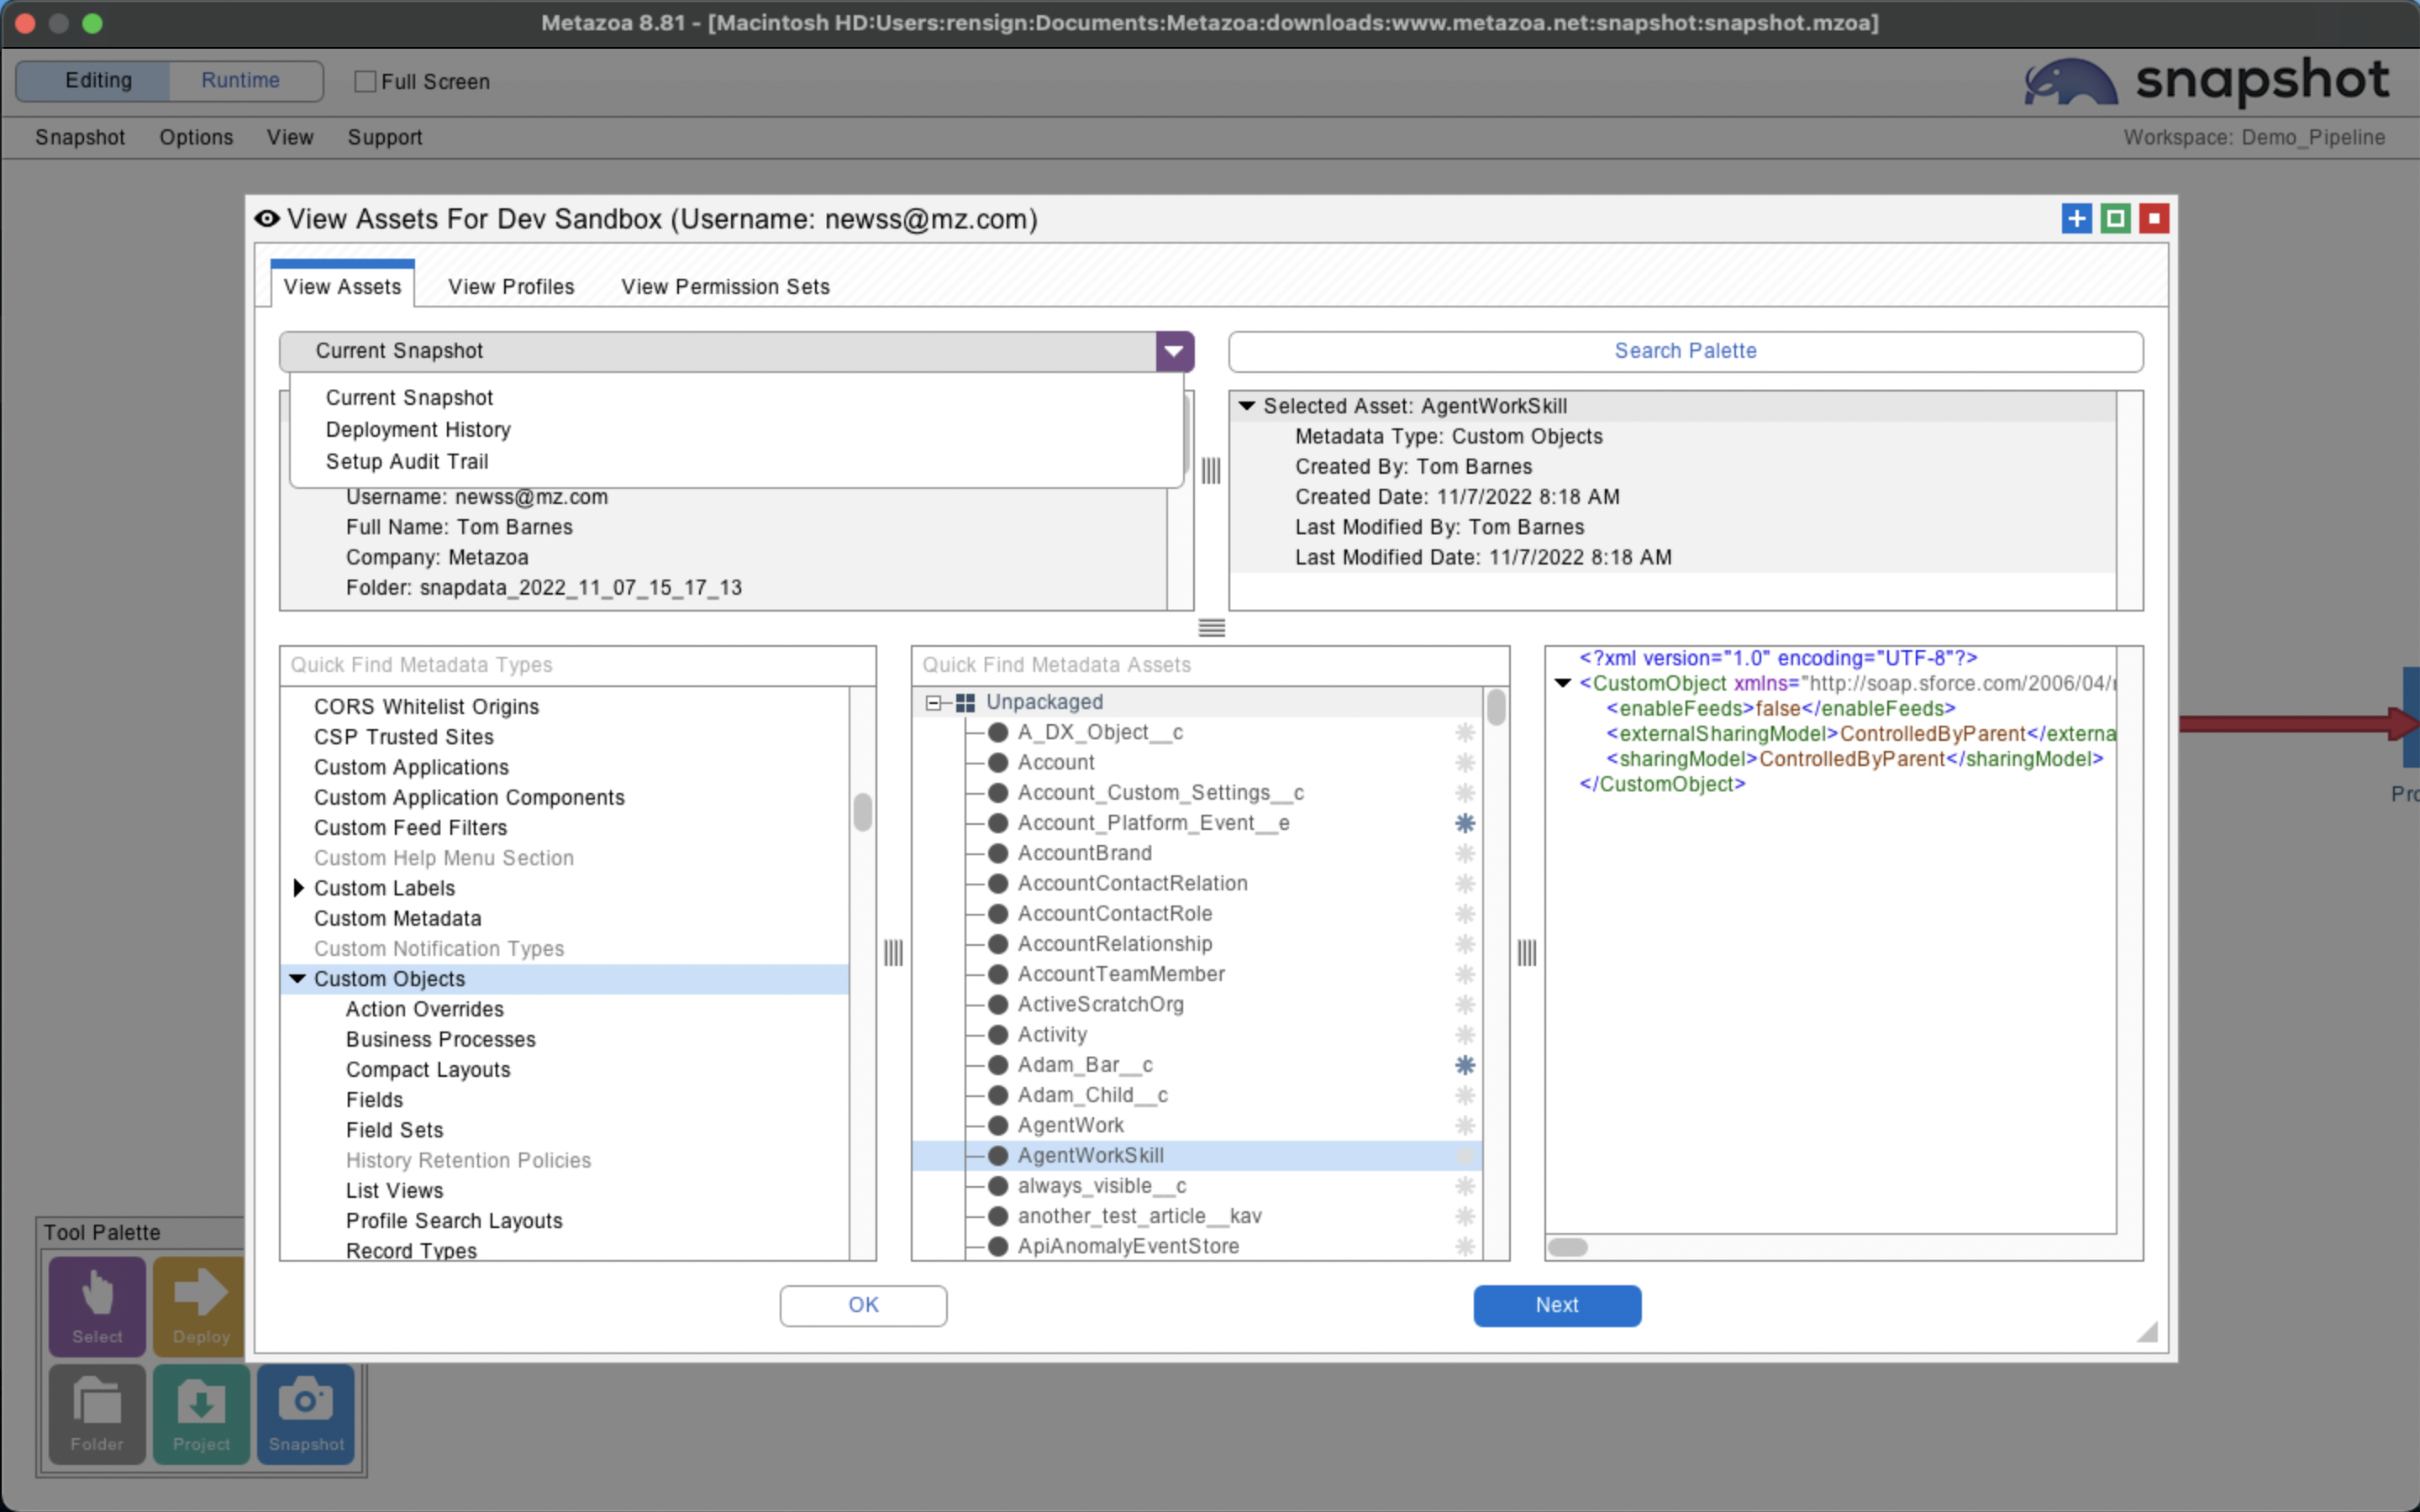Click the bullet icon next to ApiAnomalyEventStore

coord(997,1246)
